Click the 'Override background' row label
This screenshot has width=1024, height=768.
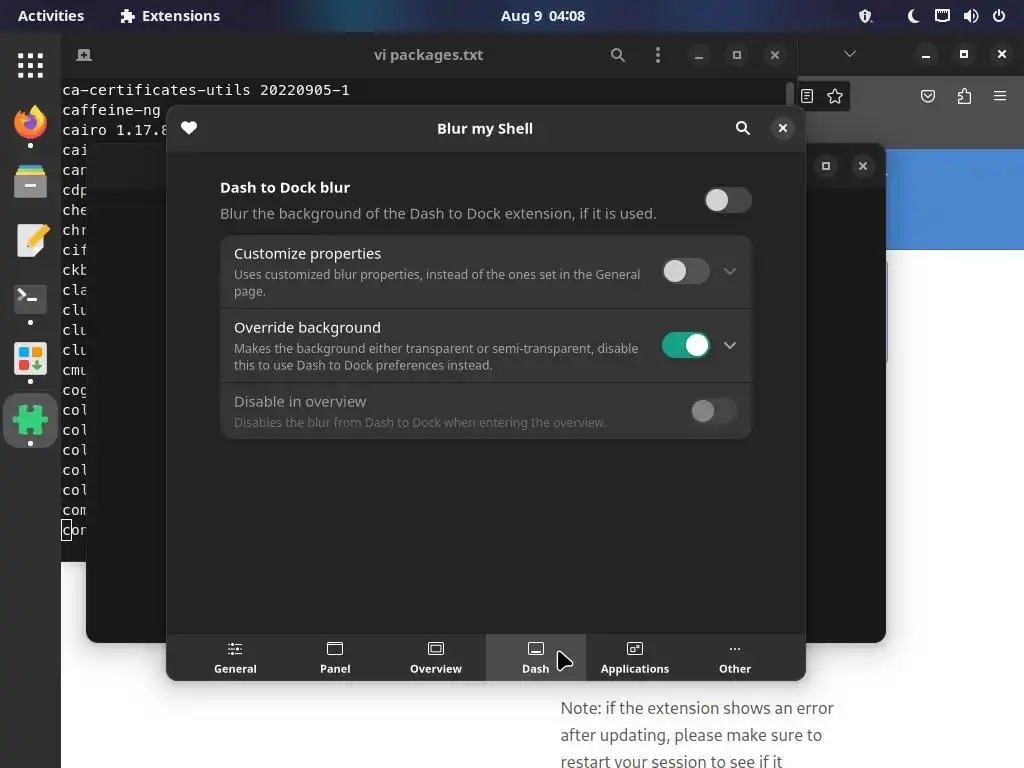pos(307,328)
